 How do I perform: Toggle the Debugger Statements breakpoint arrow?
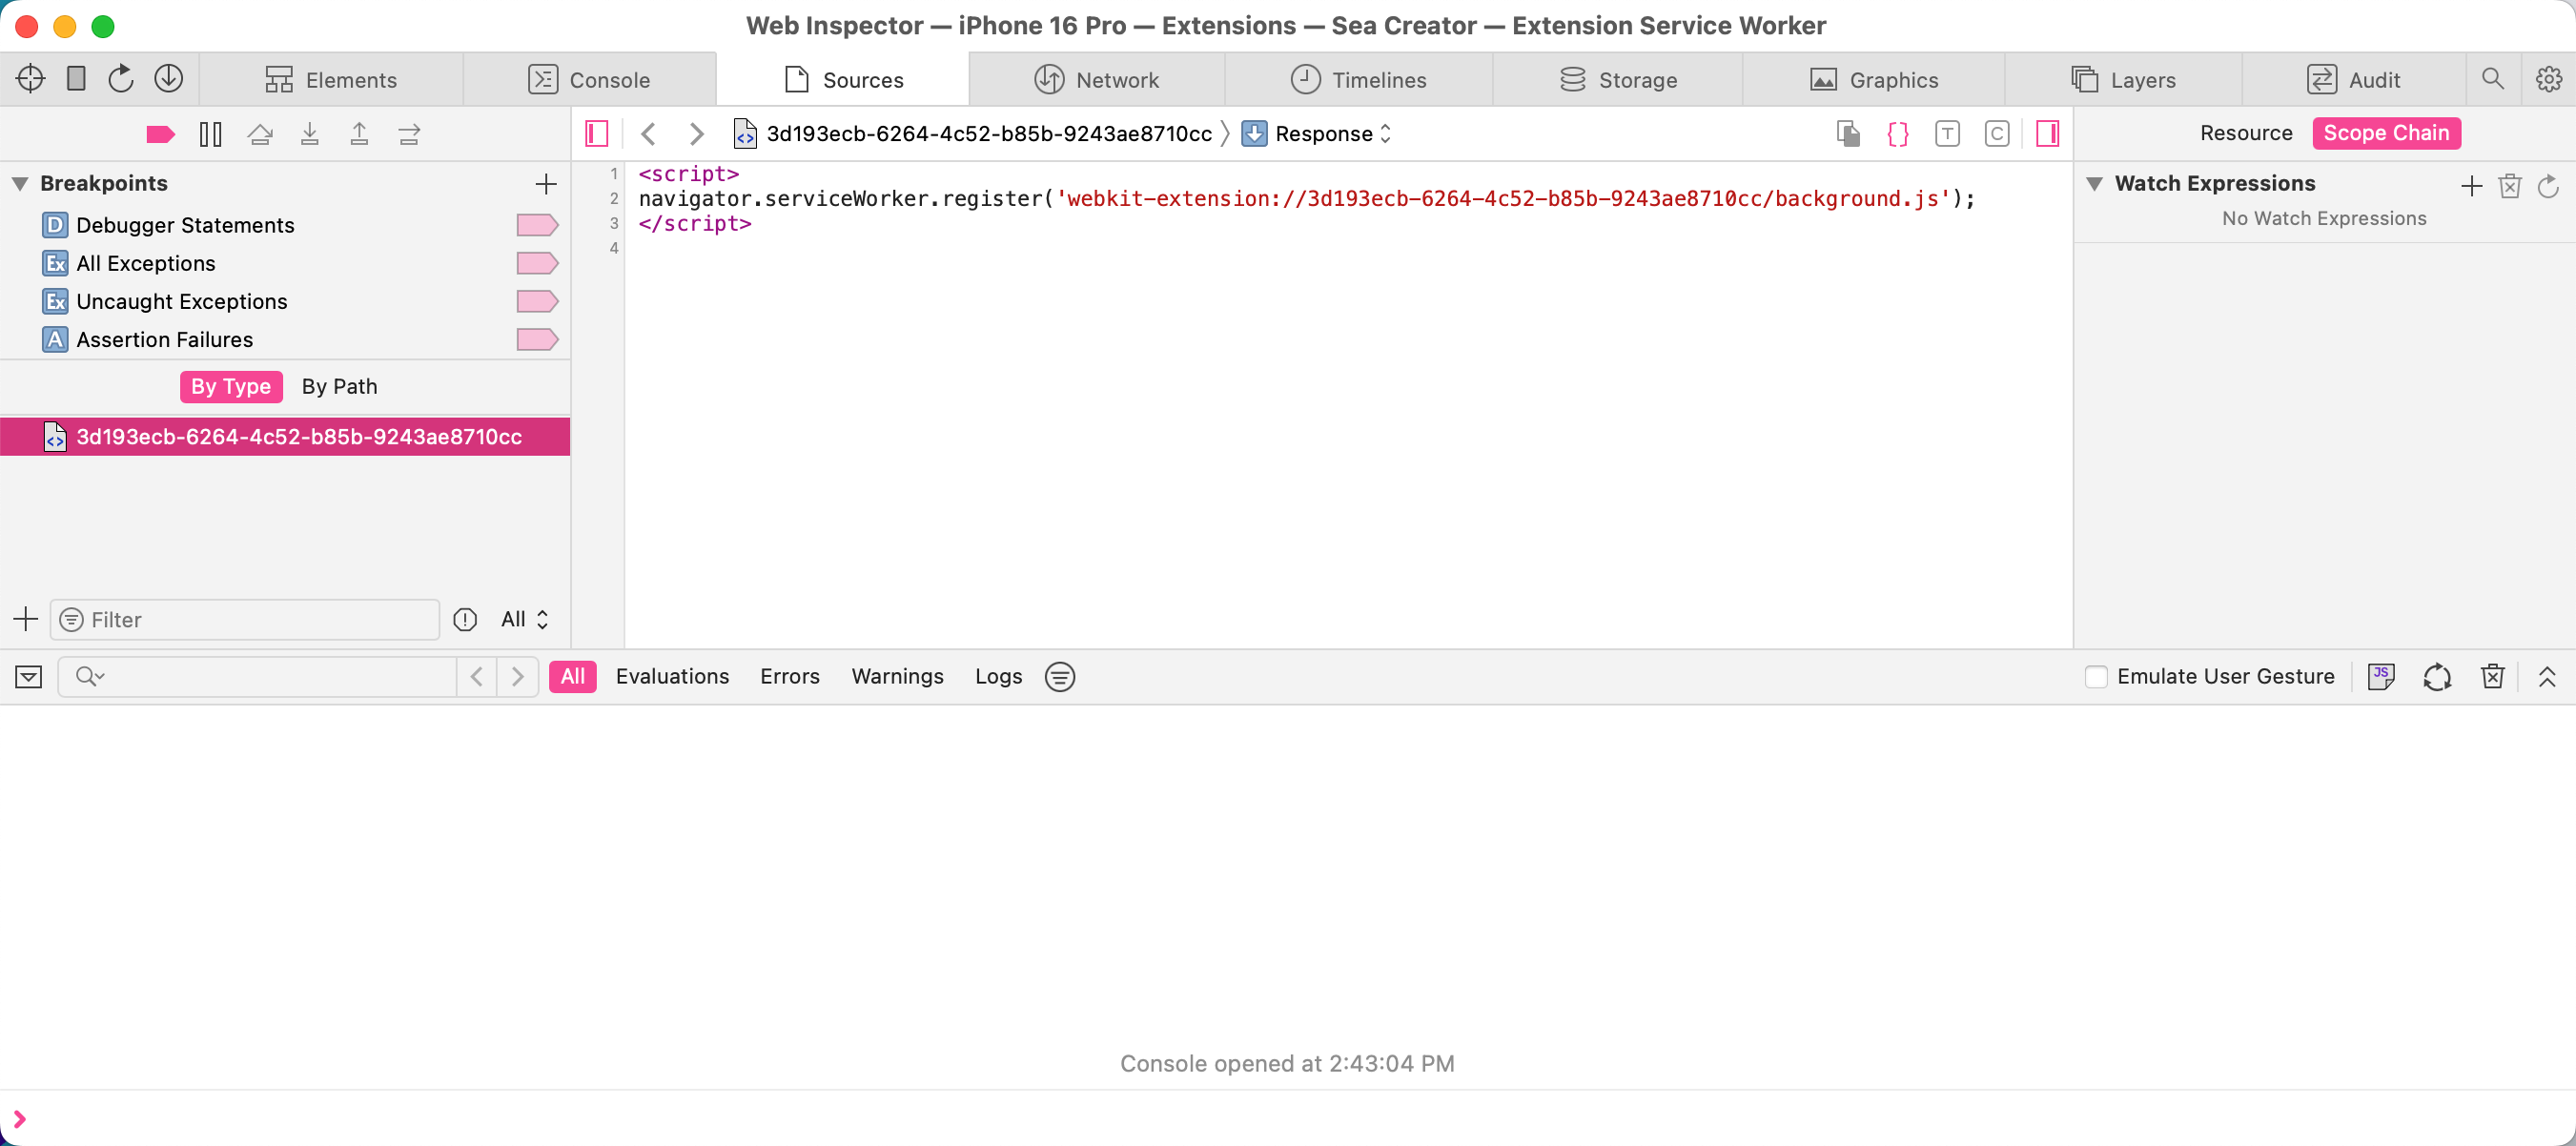tap(536, 226)
